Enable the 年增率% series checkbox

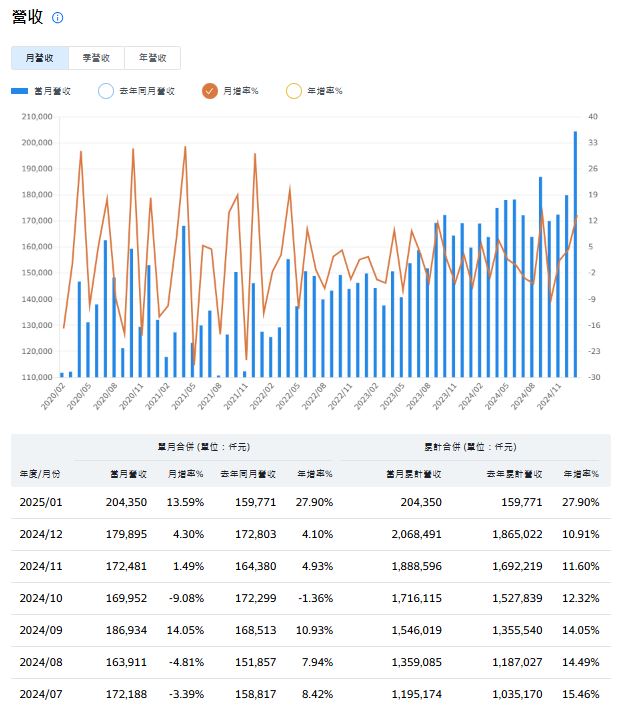(294, 91)
